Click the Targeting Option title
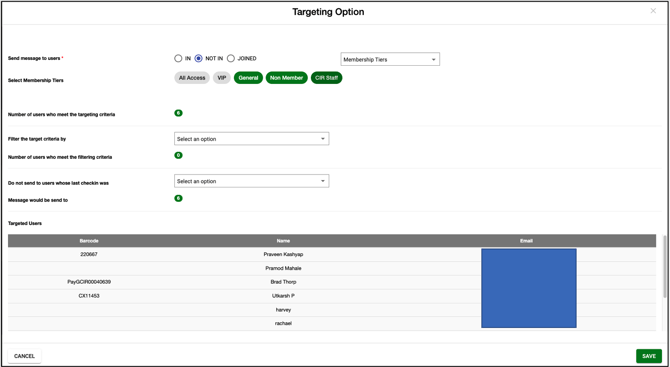The height and width of the screenshot is (367, 670). (x=328, y=12)
